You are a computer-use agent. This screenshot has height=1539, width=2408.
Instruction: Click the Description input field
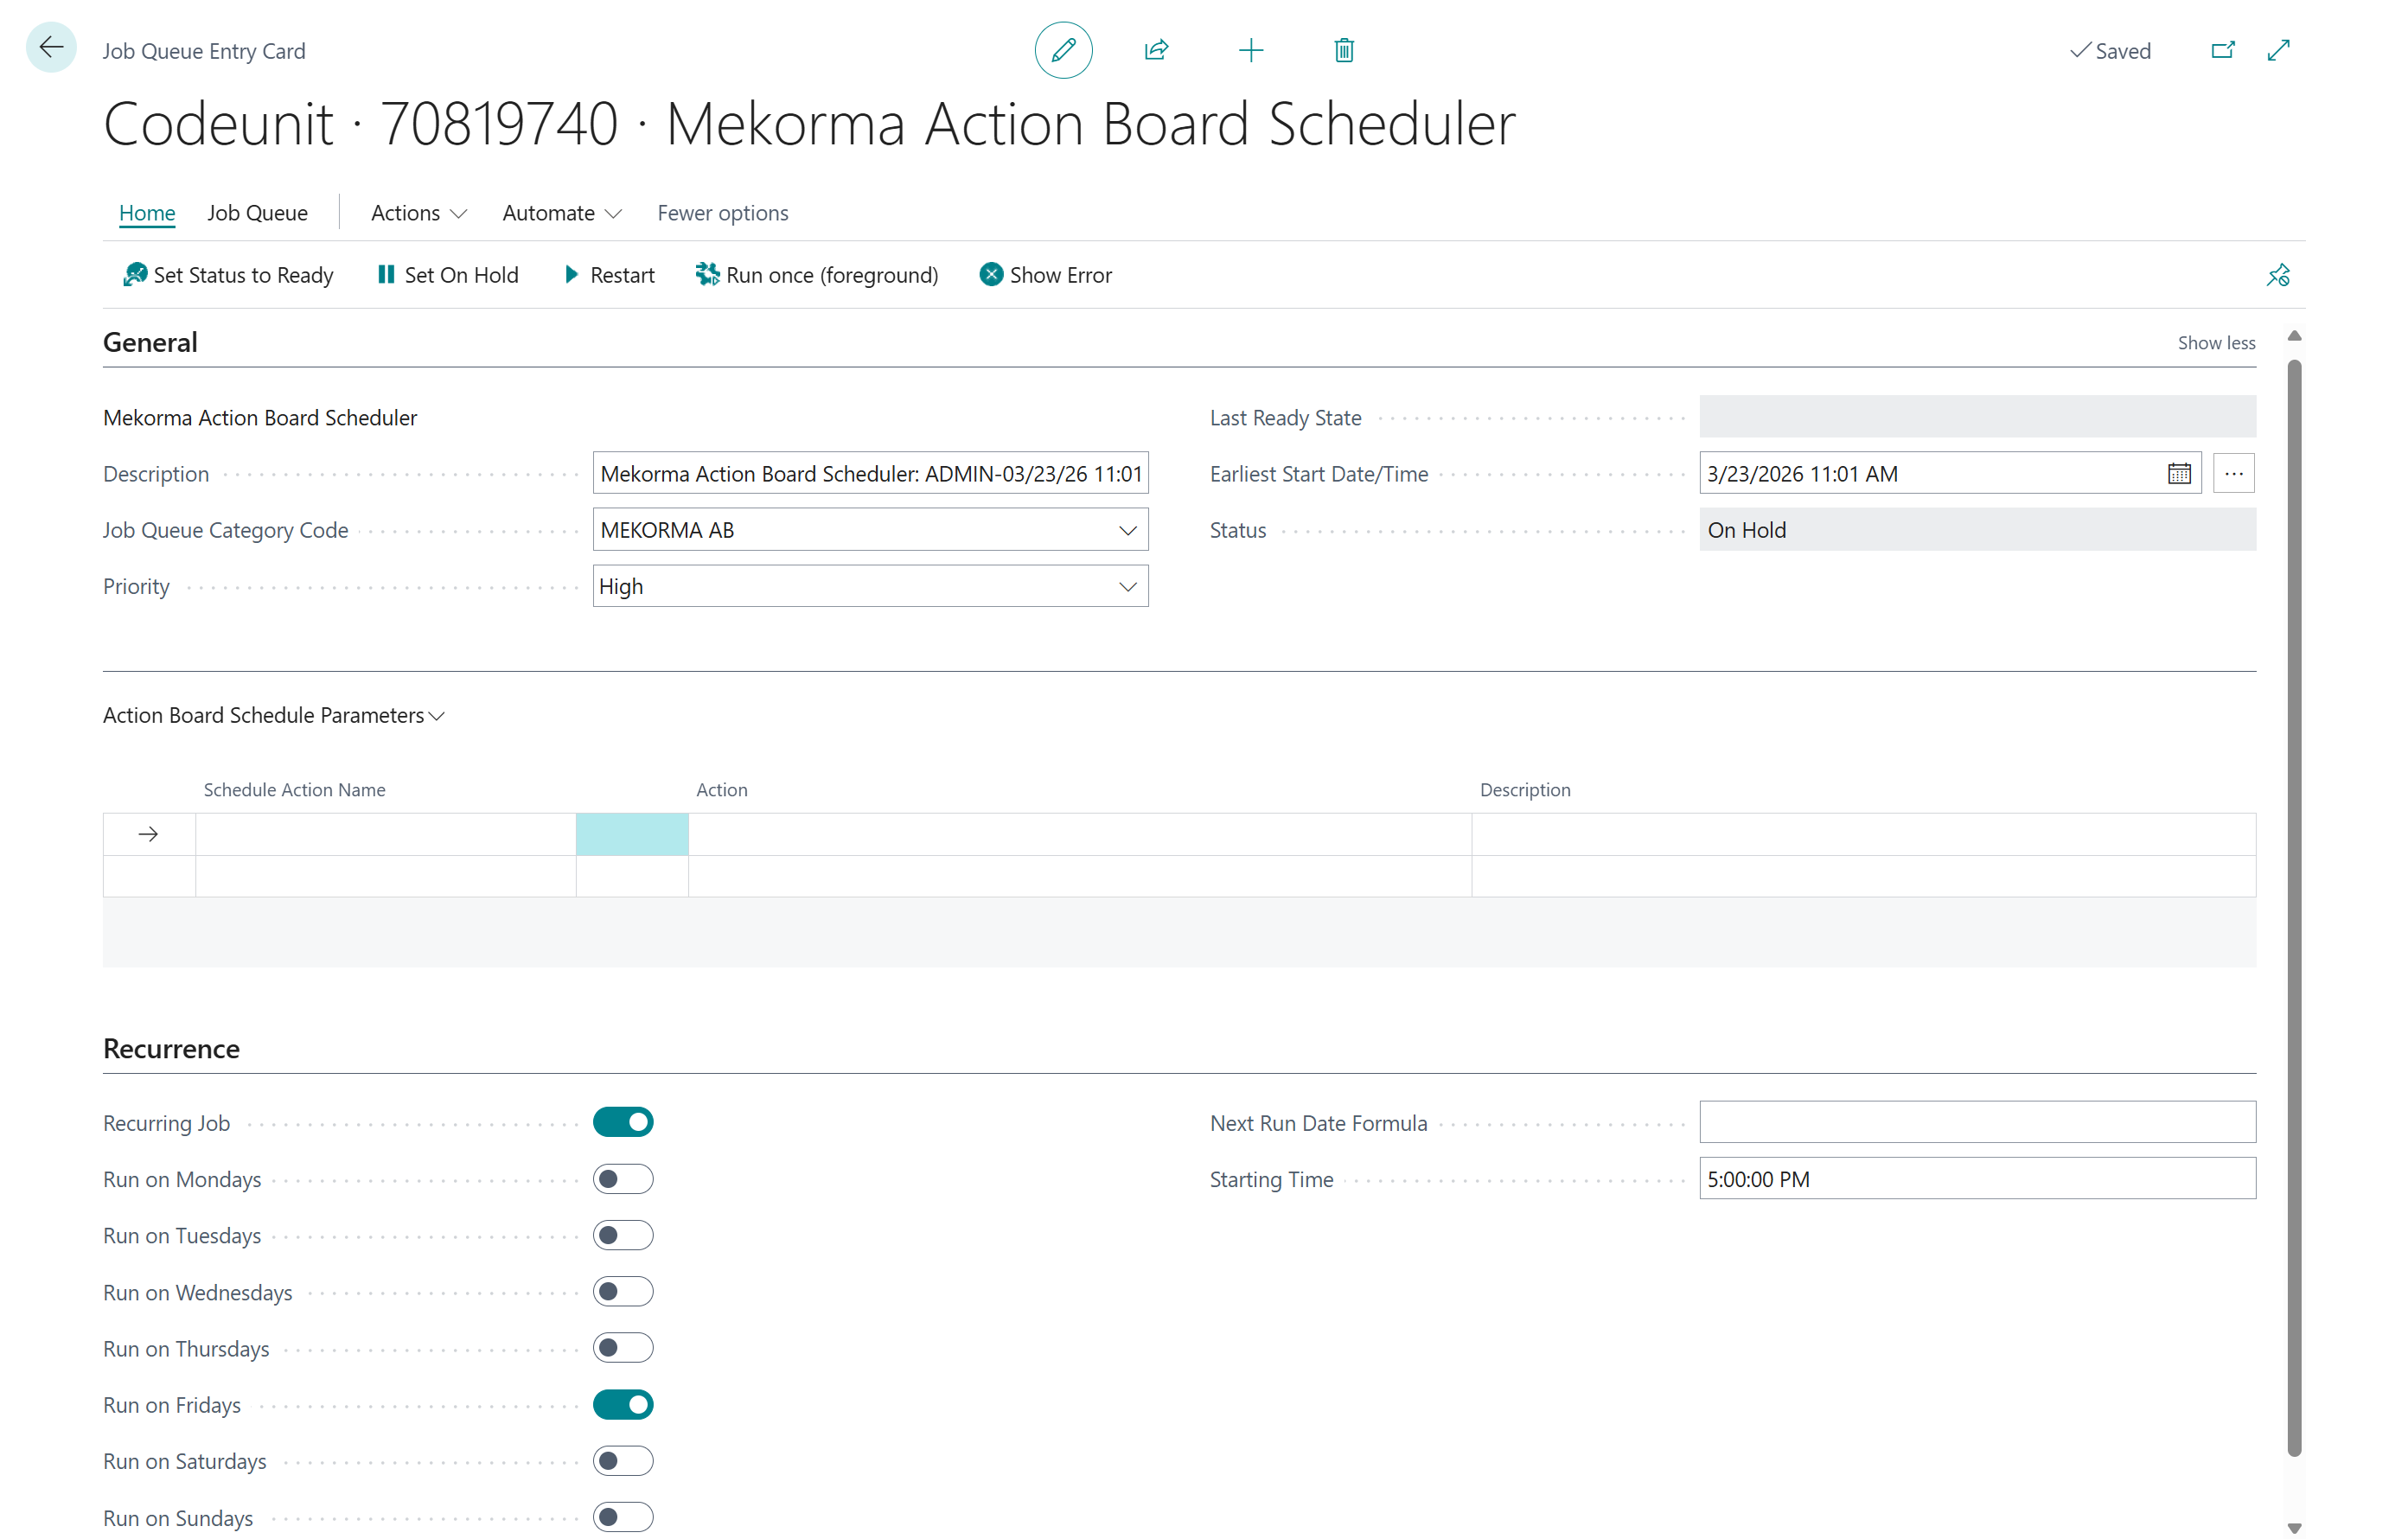[870, 473]
